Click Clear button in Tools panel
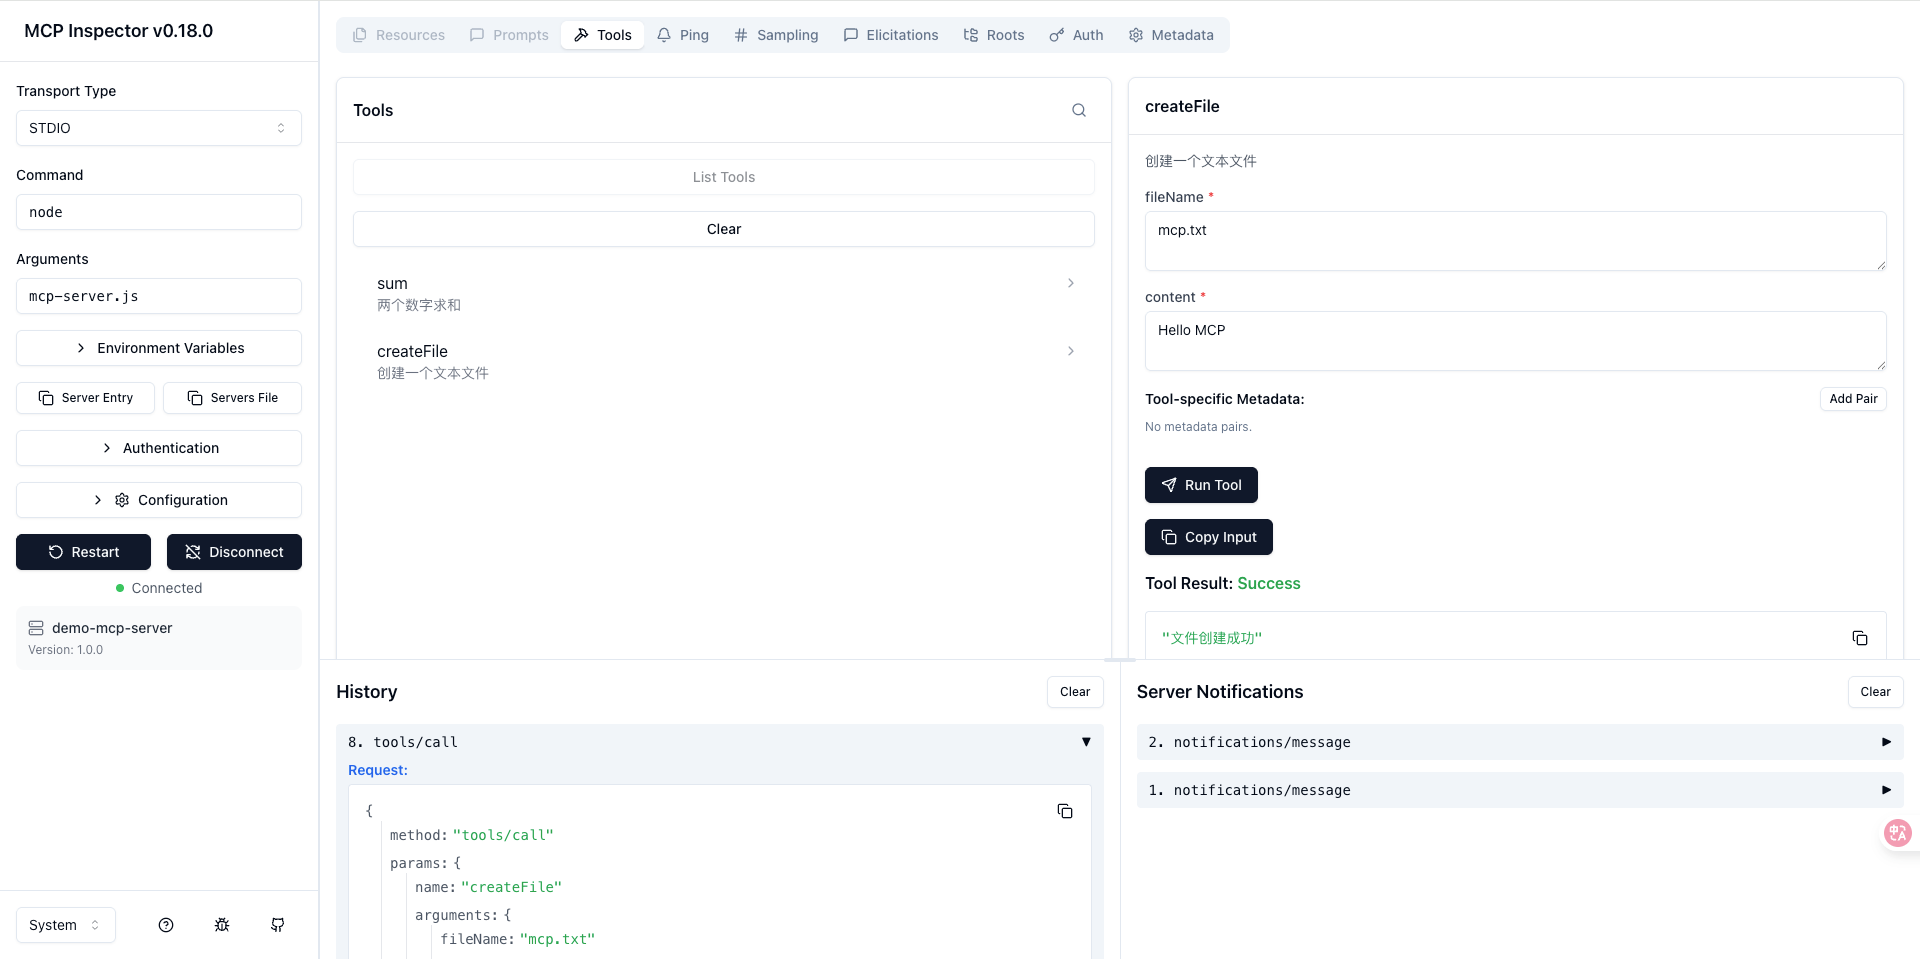 (x=724, y=229)
